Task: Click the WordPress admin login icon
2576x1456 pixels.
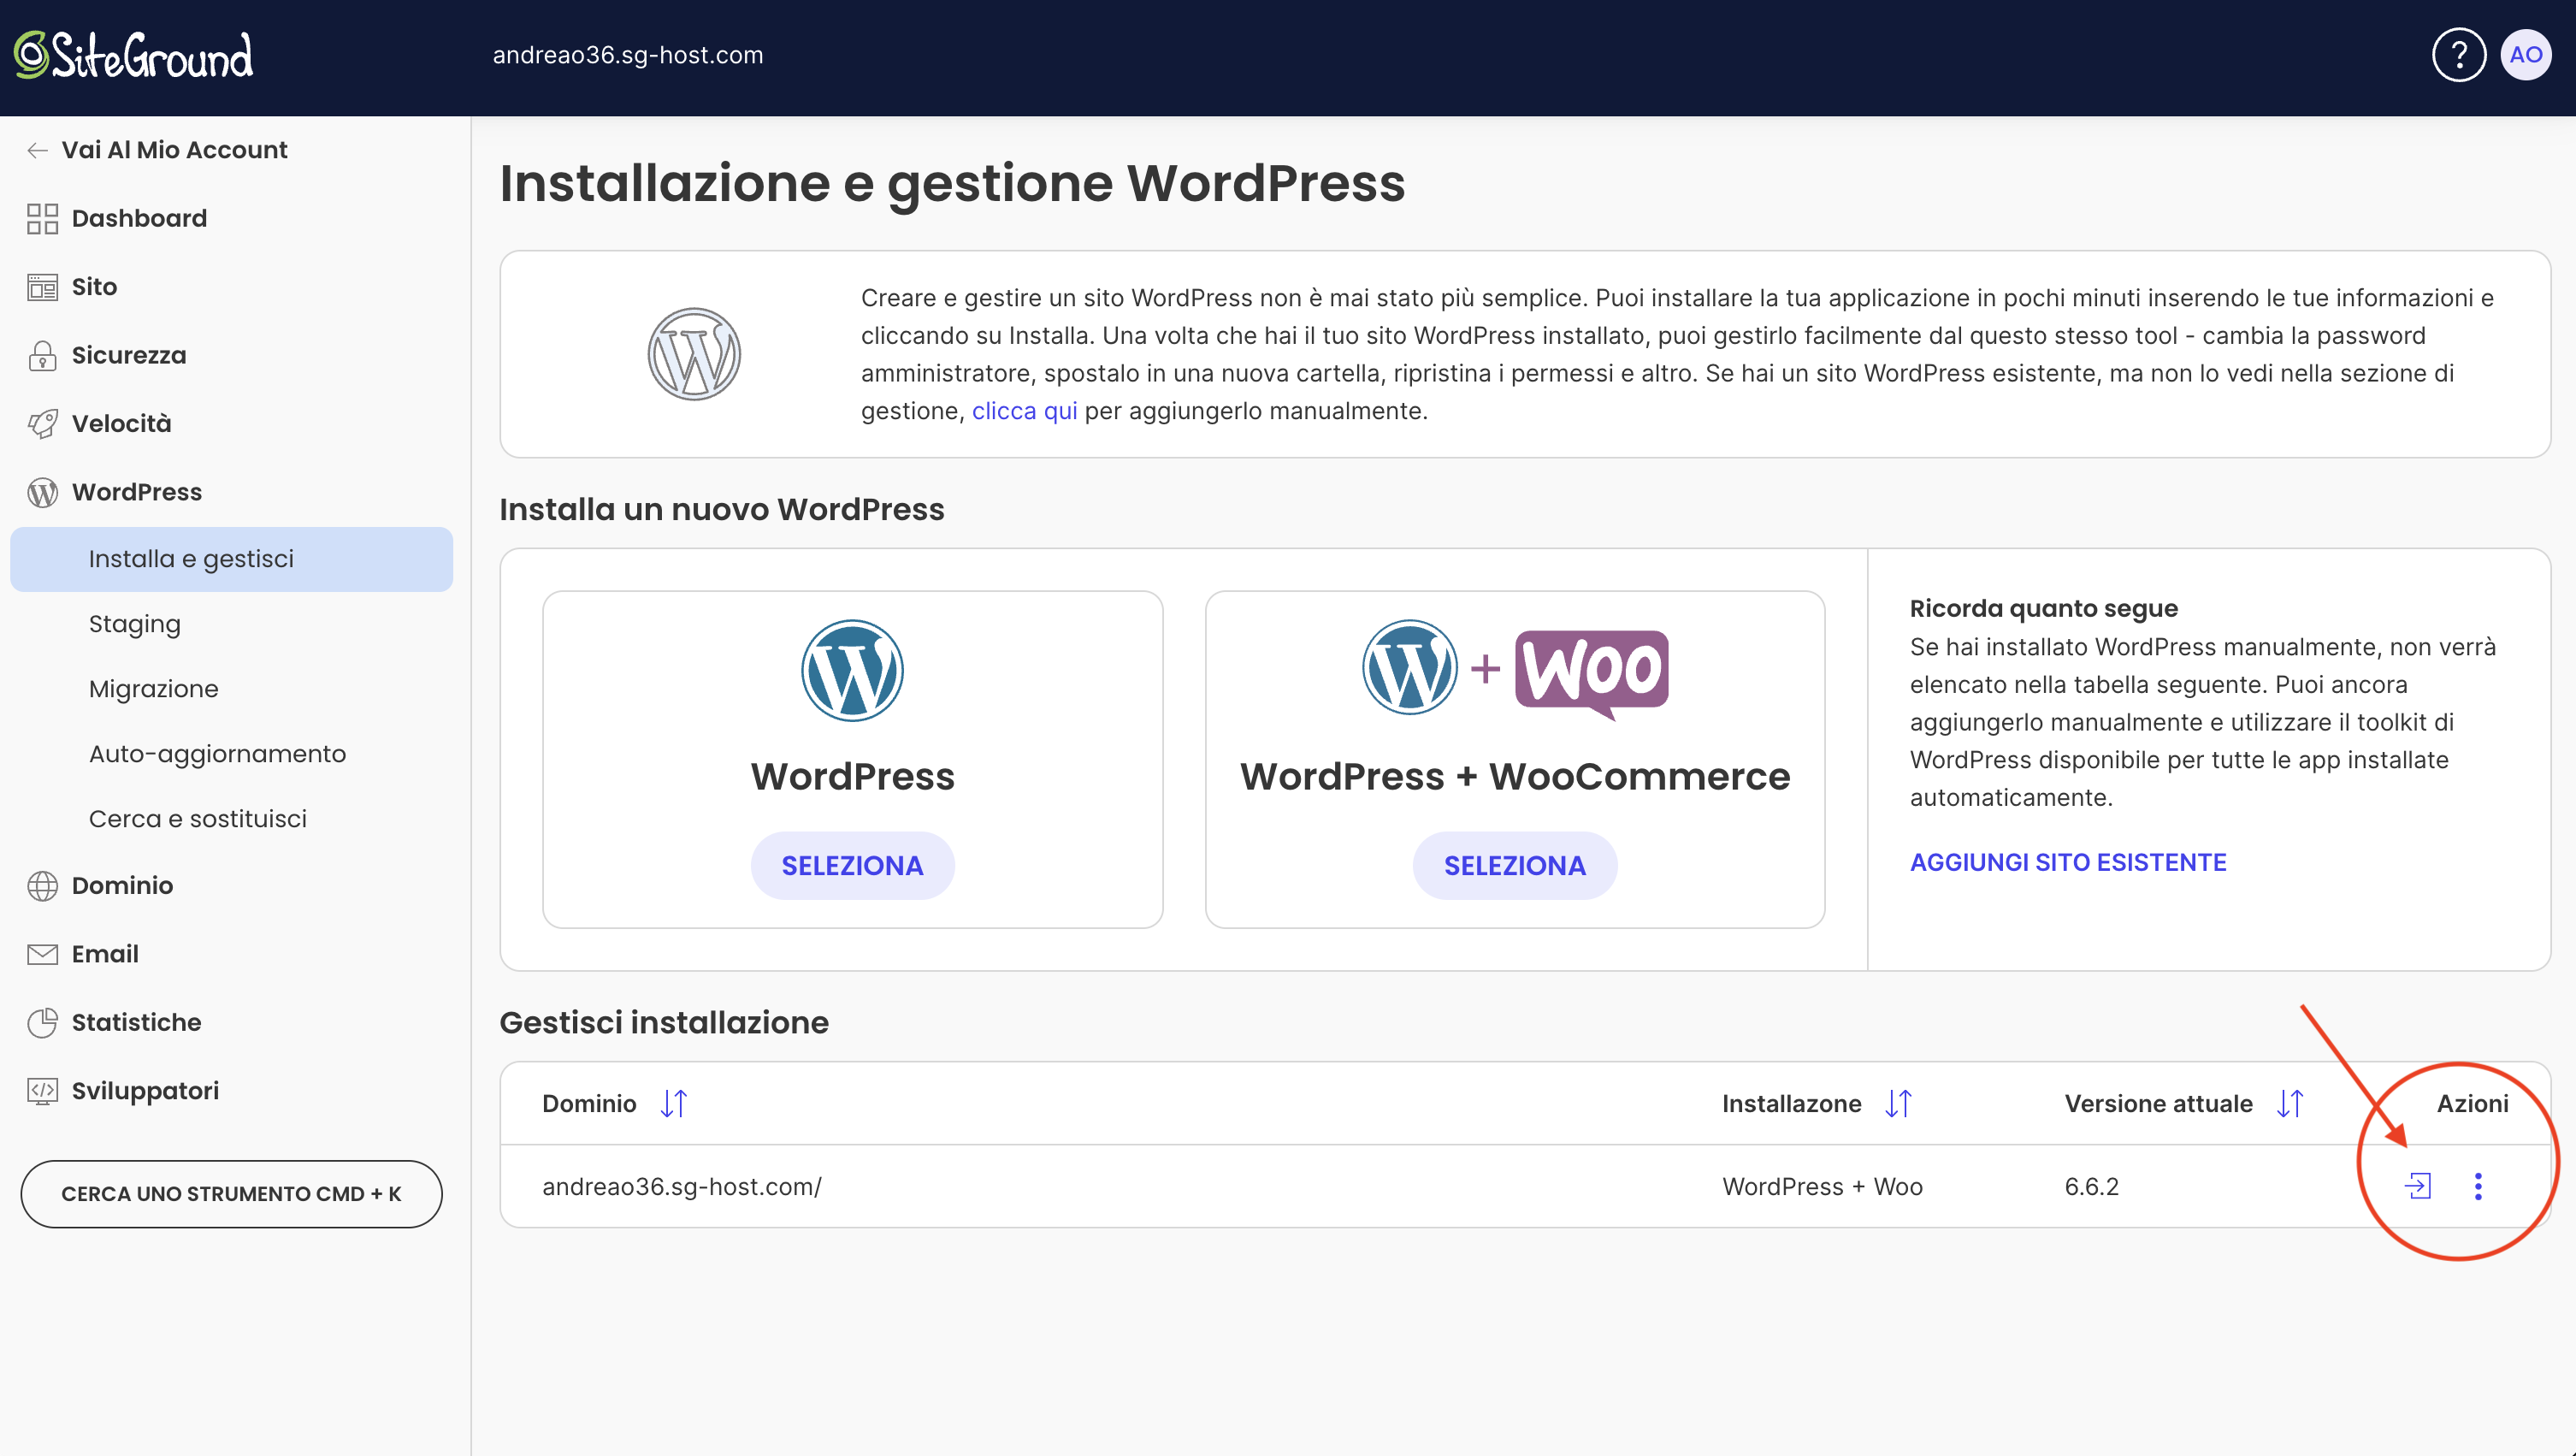Action: [x=2417, y=1186]
